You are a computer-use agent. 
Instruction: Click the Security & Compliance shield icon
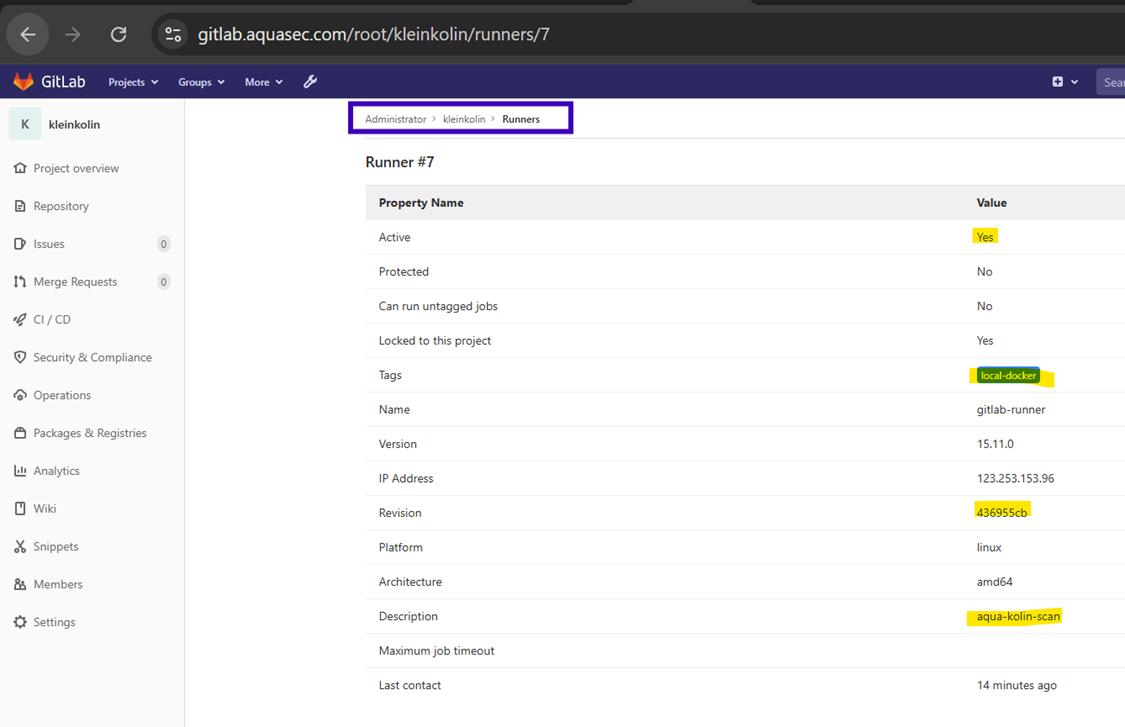pyautogui.click(x=20, y=357)
